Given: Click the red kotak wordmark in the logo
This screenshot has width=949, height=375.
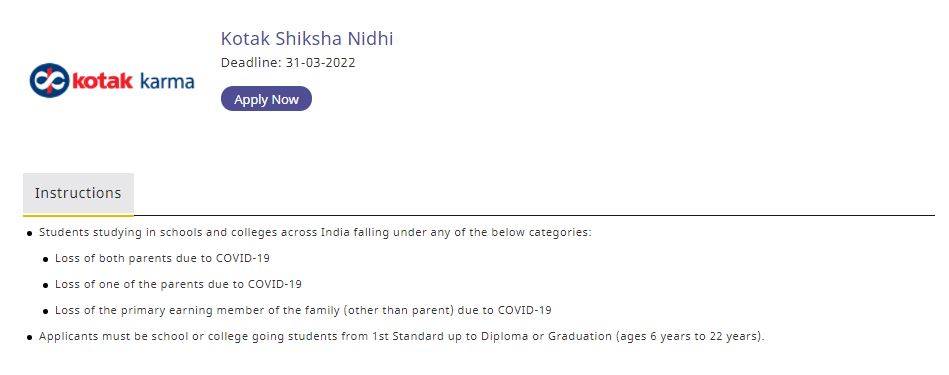Looking at the screenshot, I should coord(102,80).
